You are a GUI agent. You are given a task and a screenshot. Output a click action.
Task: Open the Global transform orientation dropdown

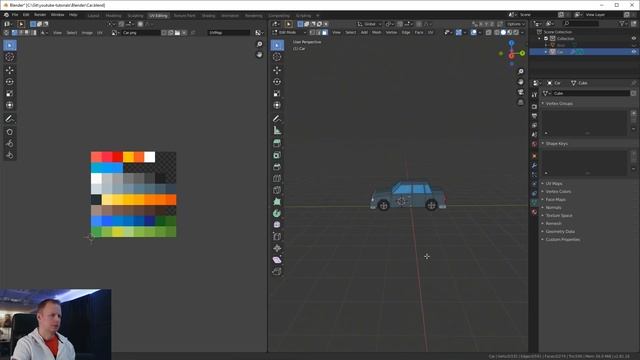[369, 24]
